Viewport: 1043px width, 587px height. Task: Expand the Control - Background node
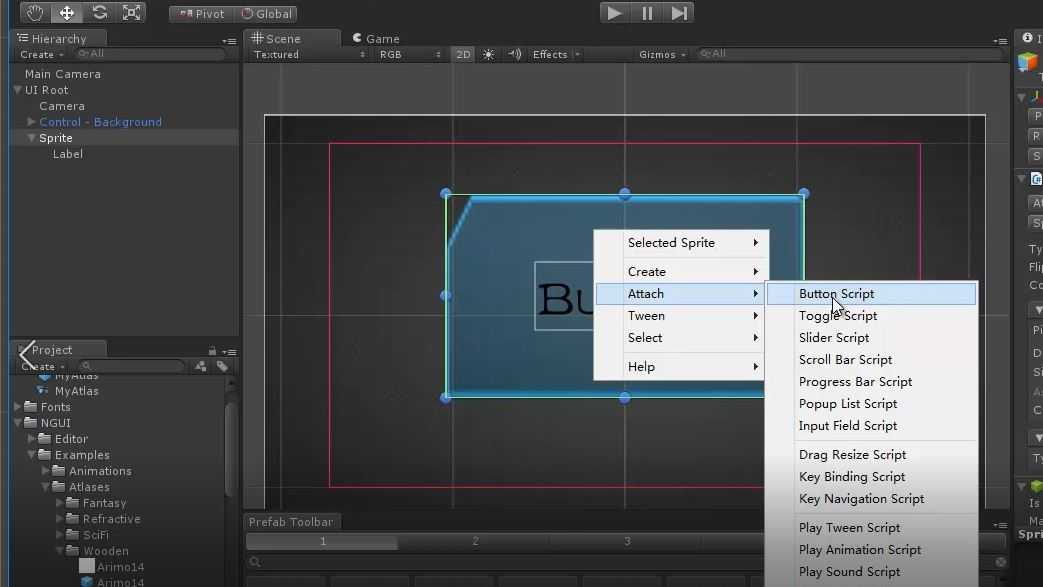[31, 122]
